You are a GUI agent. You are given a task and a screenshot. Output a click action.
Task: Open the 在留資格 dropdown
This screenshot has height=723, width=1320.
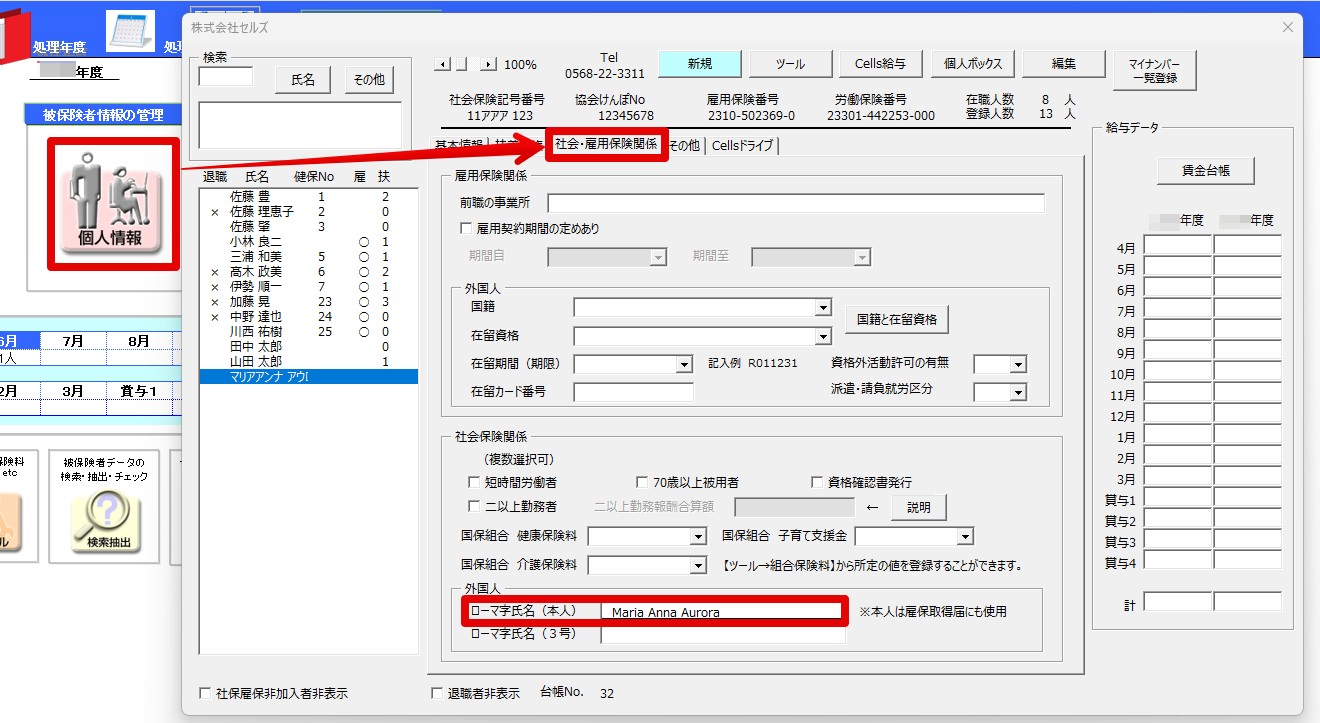coord(823,336)
